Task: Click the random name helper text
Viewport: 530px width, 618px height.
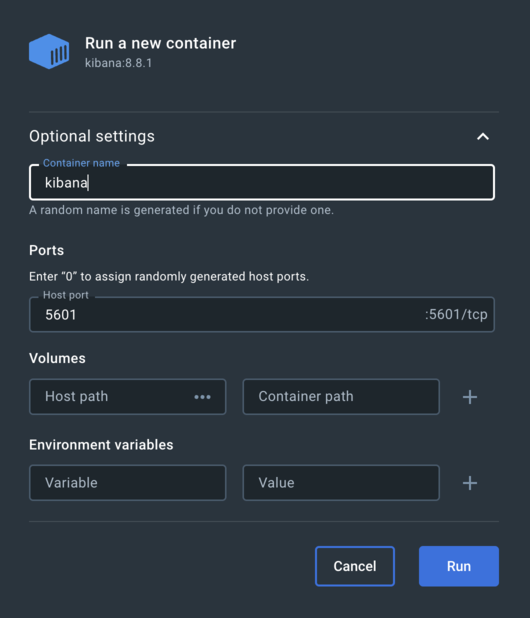Action: pos(181,210)
